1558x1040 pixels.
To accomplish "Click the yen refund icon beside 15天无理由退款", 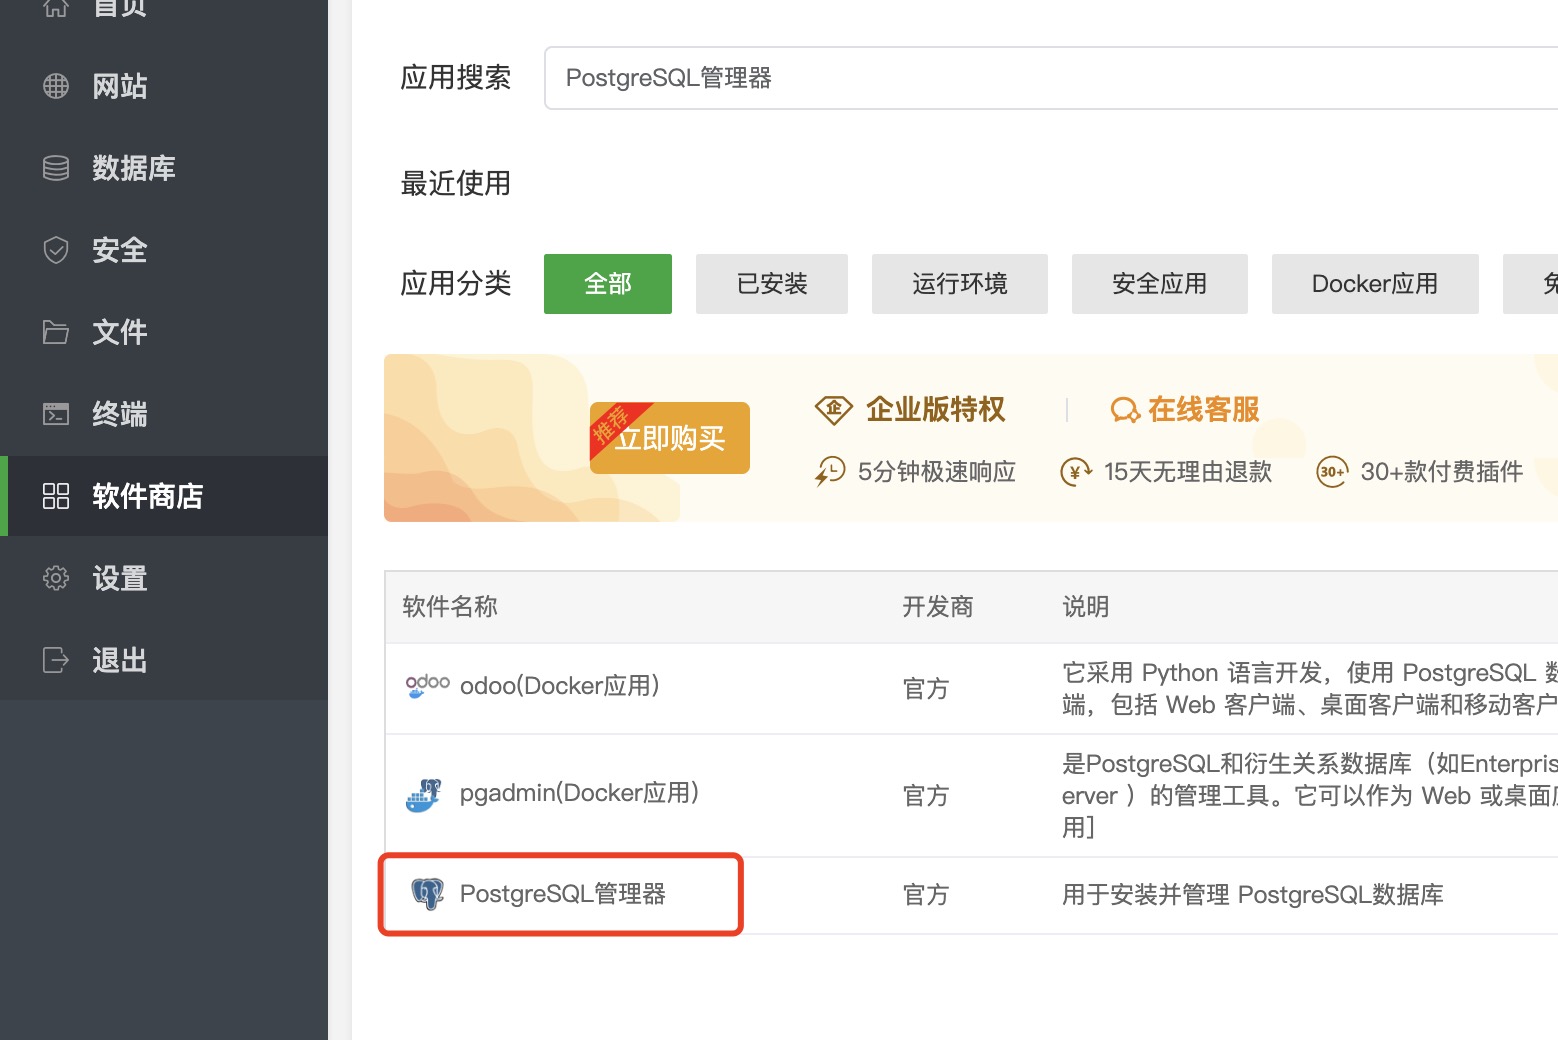I will 1076,472.
